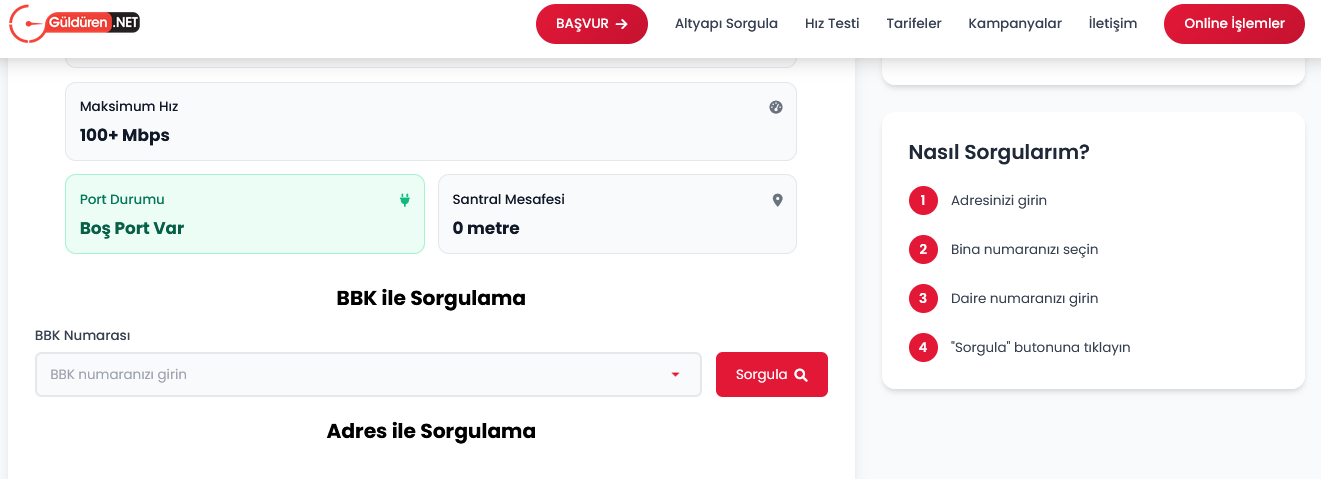Go to İletişim page
1321x479 pixels.
(1113, 24)
